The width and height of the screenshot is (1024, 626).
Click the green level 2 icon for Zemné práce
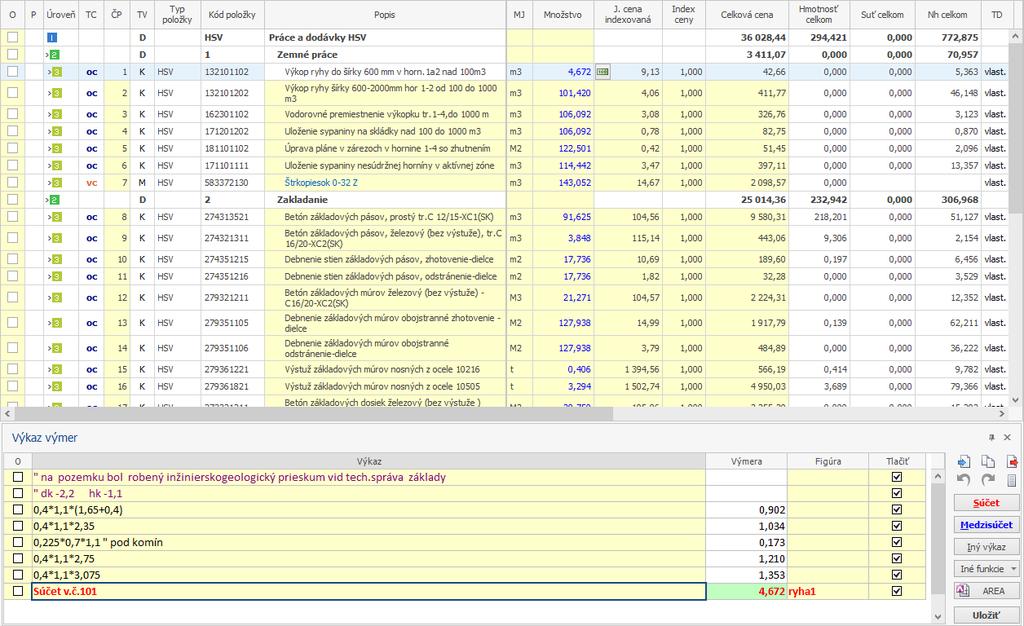(54, 55)
